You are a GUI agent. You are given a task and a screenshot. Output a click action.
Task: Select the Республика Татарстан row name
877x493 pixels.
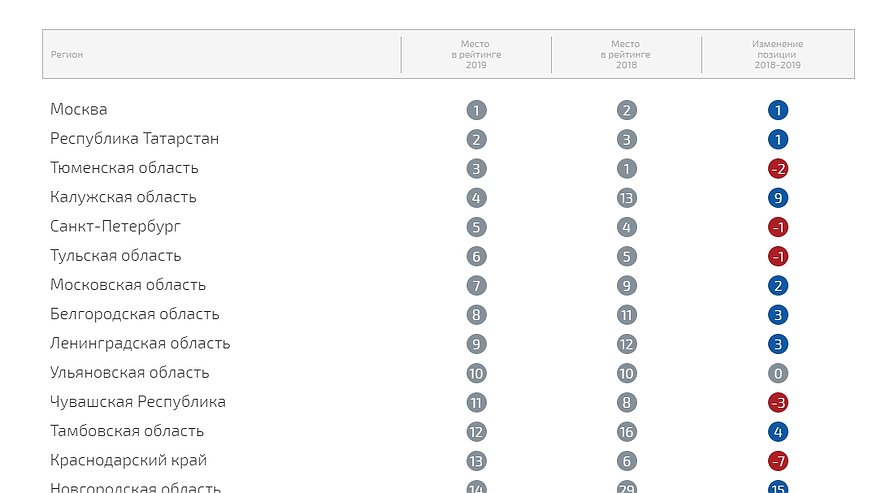coord(134,139)
